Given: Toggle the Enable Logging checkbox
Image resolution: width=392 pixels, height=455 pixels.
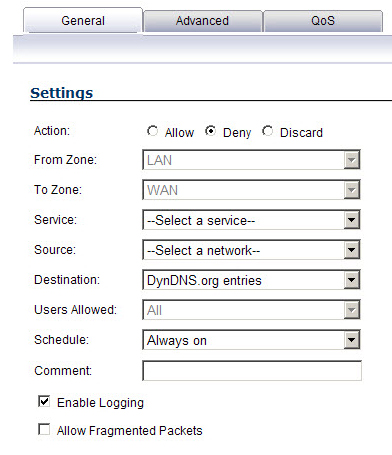Looking at the screenshot, I should [x=44, y=401].
